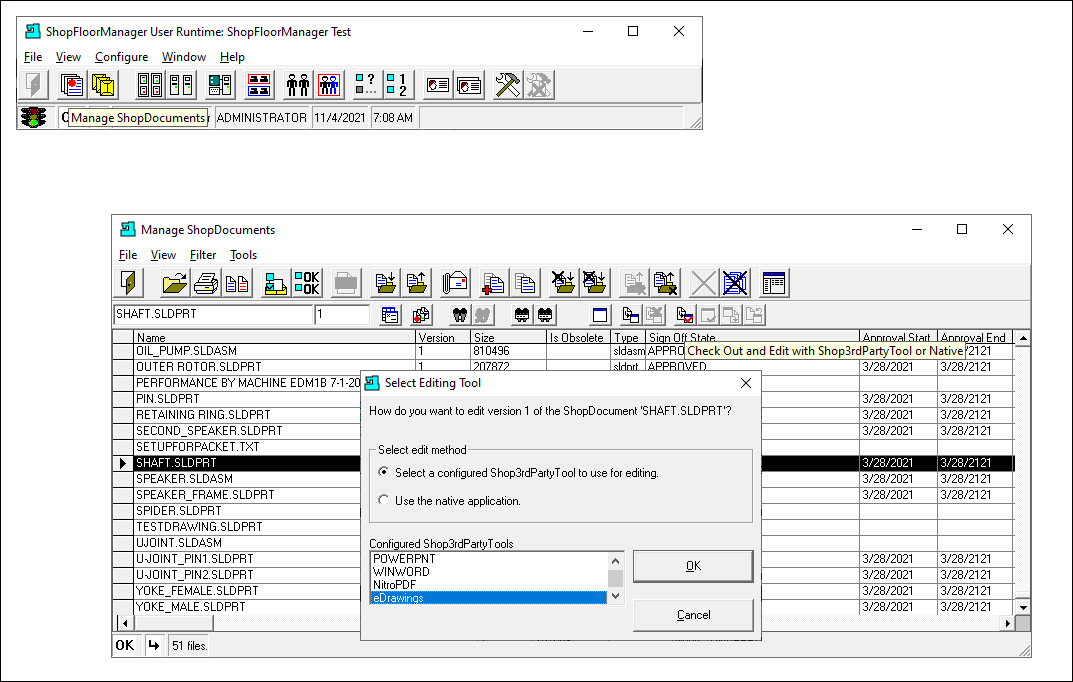Choose eDrawings from configured tools list
The height and width of the screenshot is (682, 1073).
pos(489,598)
